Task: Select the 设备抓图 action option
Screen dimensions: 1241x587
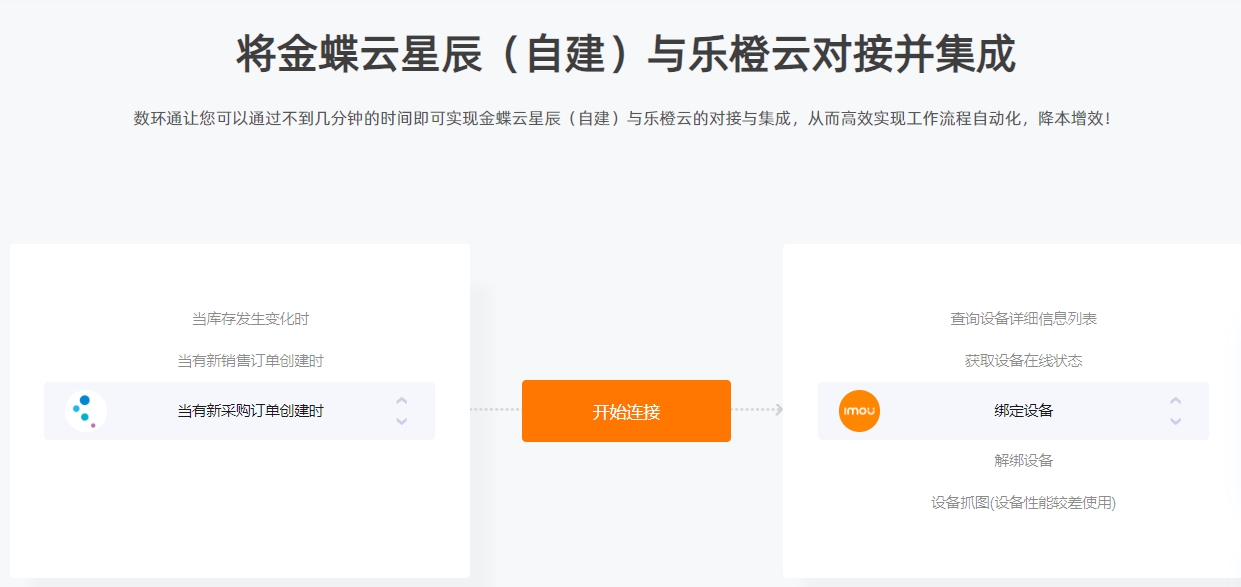Action: [1023, 503]
